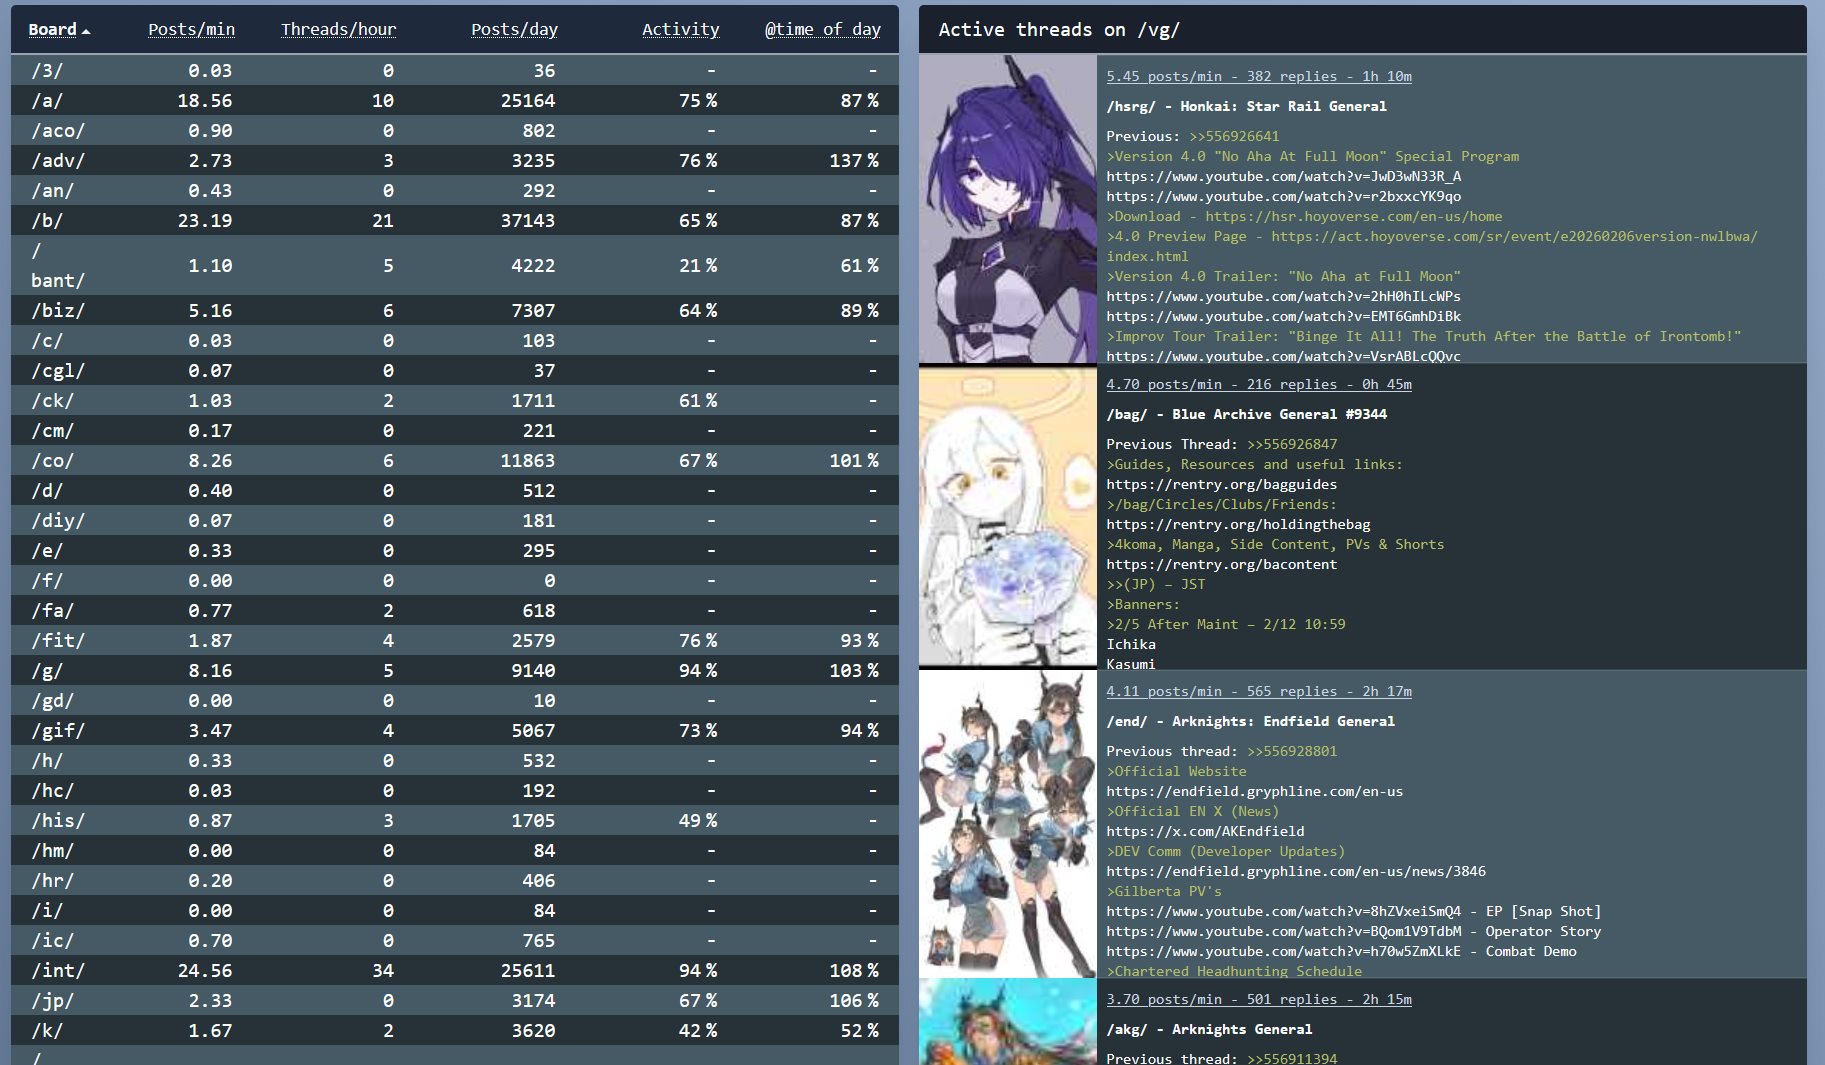Click the /bag/ Blue Archive General #9344 title
This screenshot has width=1825, height=1065.
point(1246,414)
